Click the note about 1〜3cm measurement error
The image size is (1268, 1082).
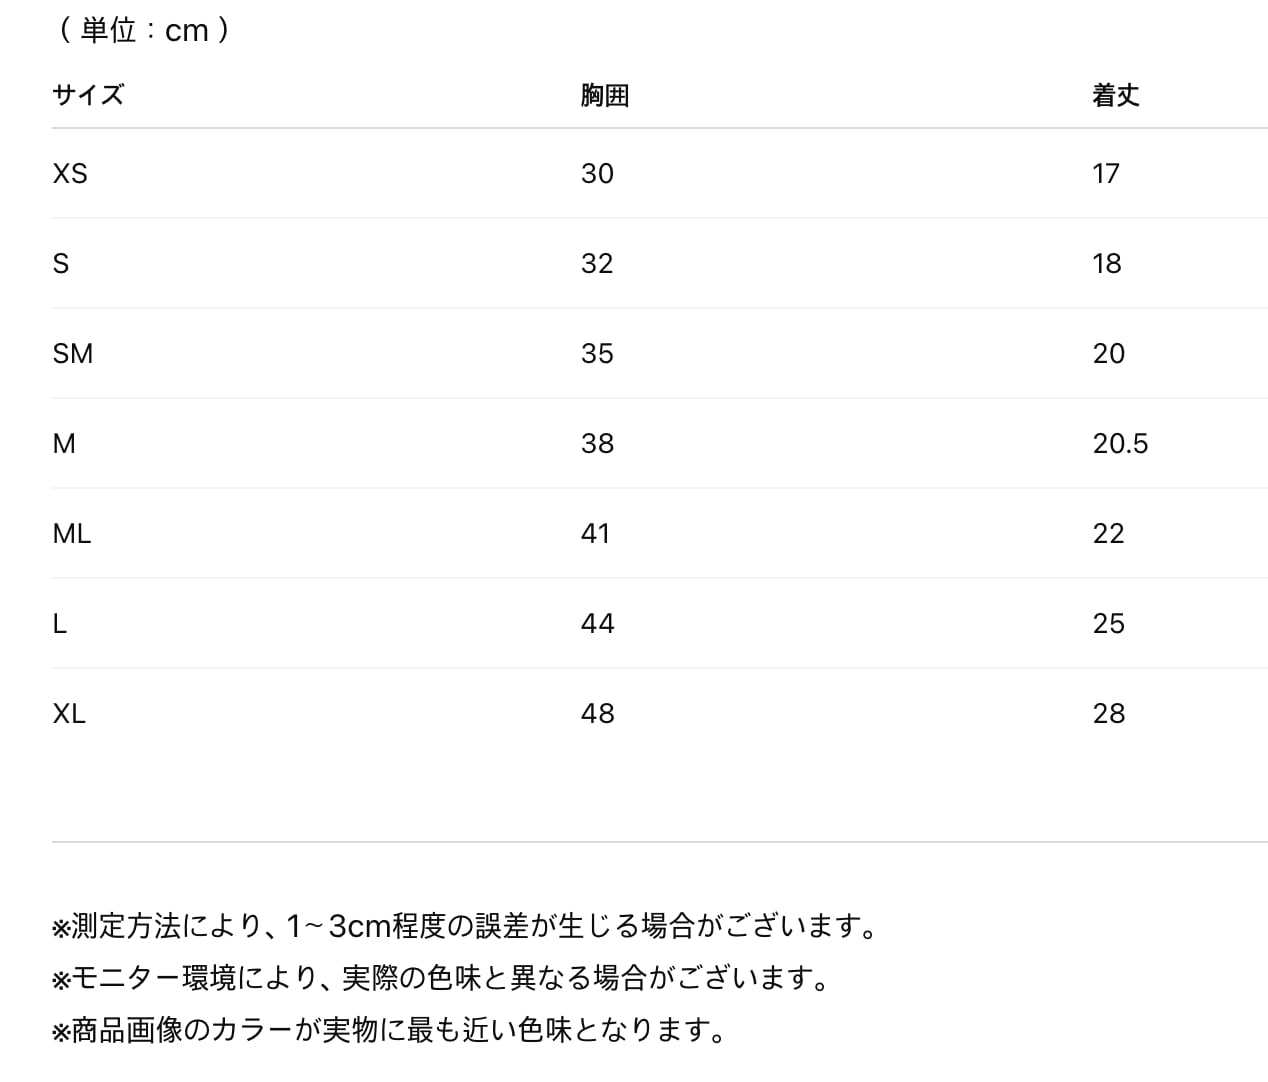tap(466, 927)
